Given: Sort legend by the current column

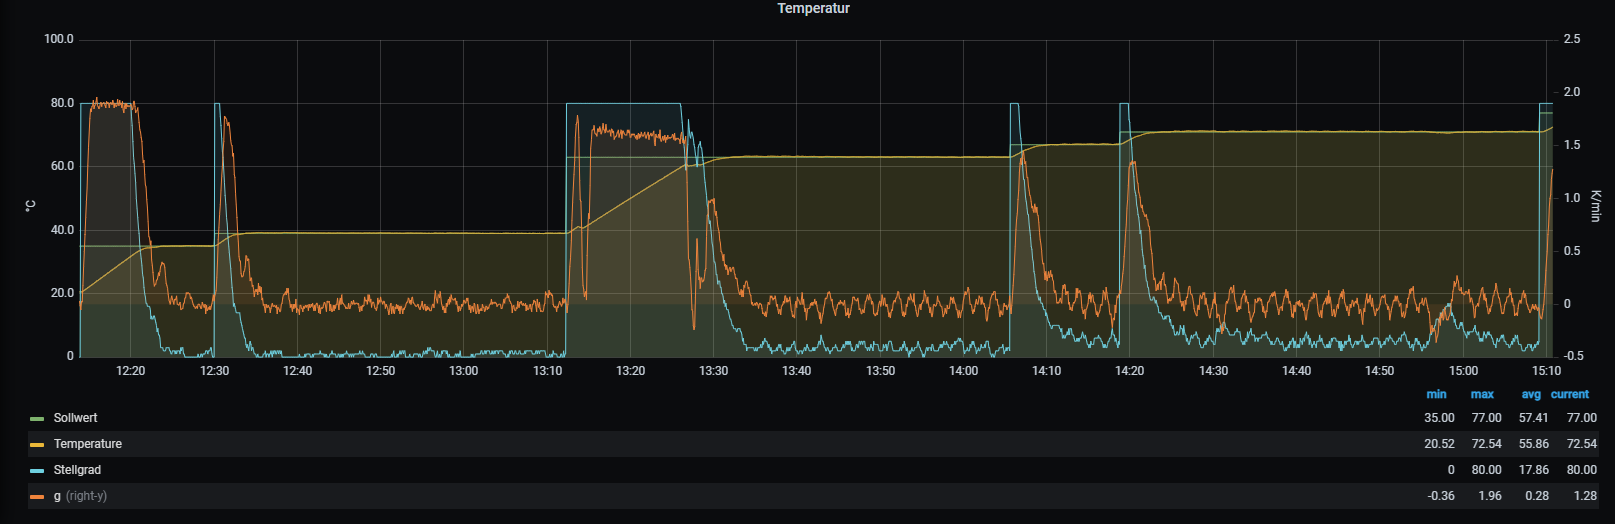Looking at the screenshot, I should (x=1570, y=394).
